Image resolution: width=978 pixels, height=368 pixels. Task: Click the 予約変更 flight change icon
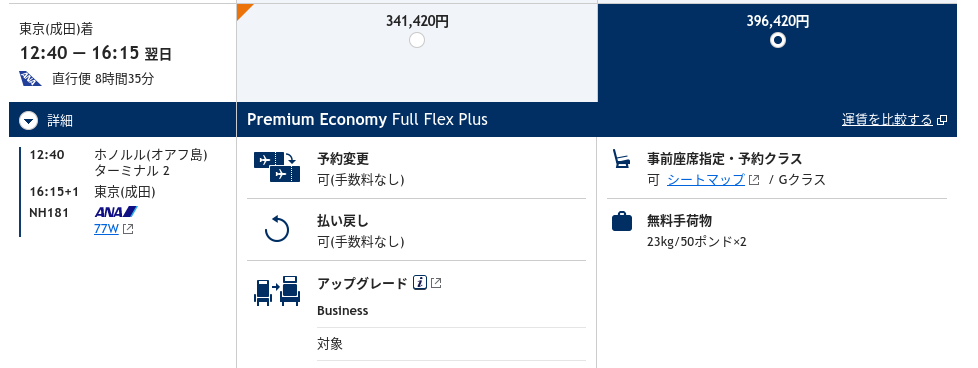[277, 167]
